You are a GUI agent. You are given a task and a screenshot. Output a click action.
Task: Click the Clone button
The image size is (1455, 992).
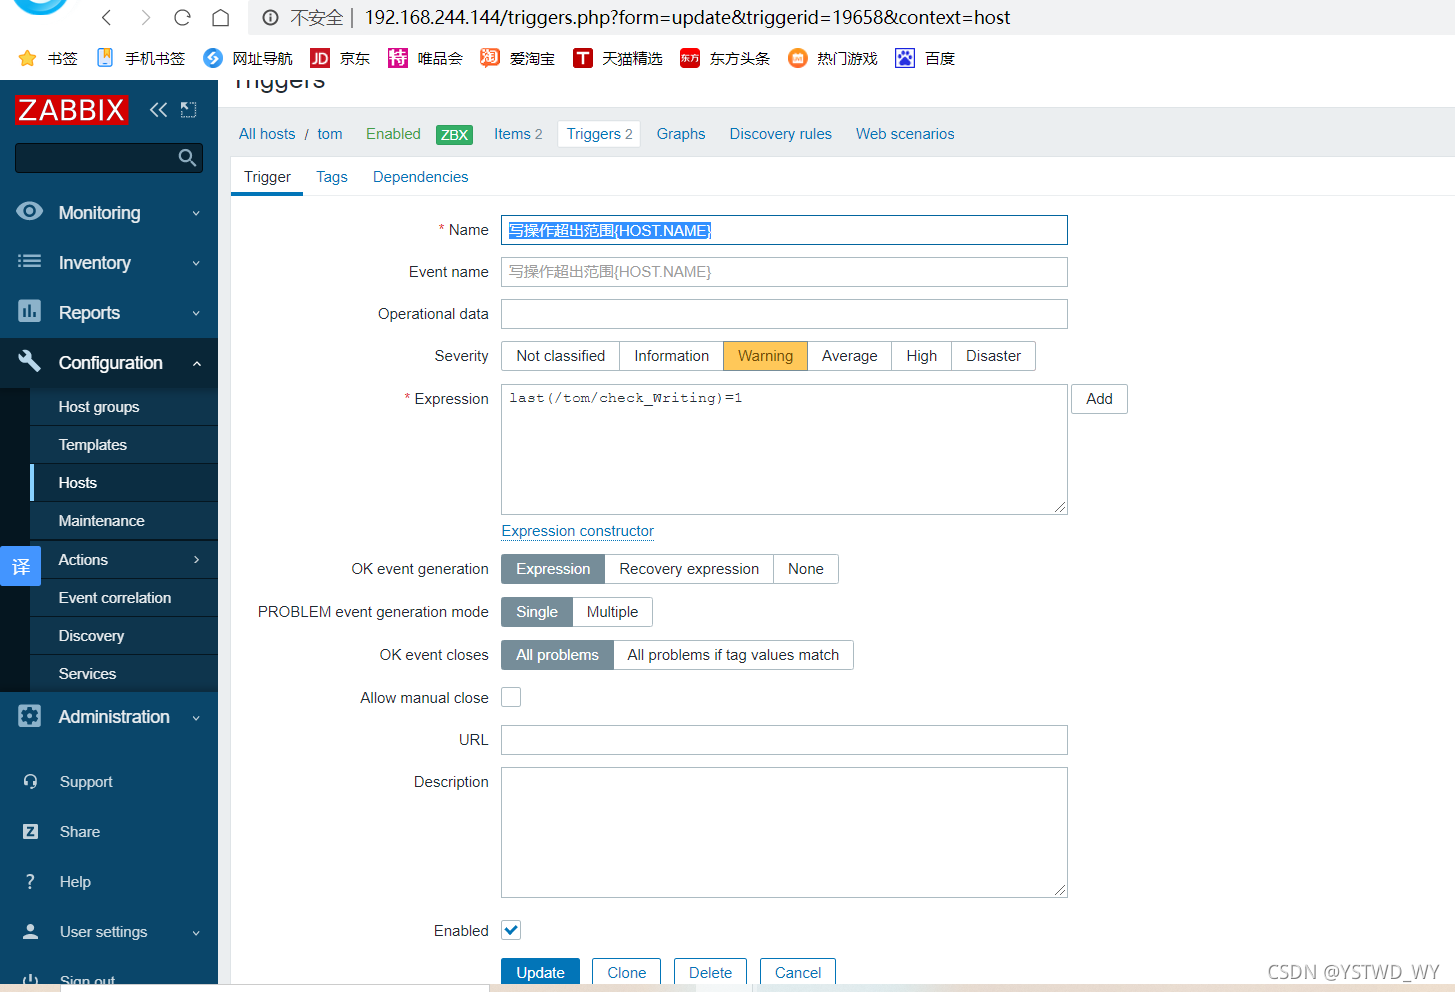(627, 972)
